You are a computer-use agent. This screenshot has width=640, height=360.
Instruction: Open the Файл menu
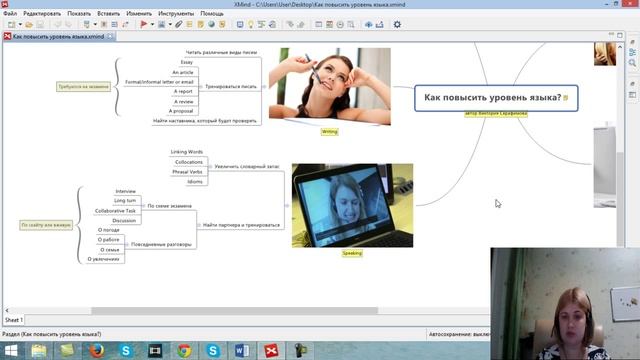10,13
